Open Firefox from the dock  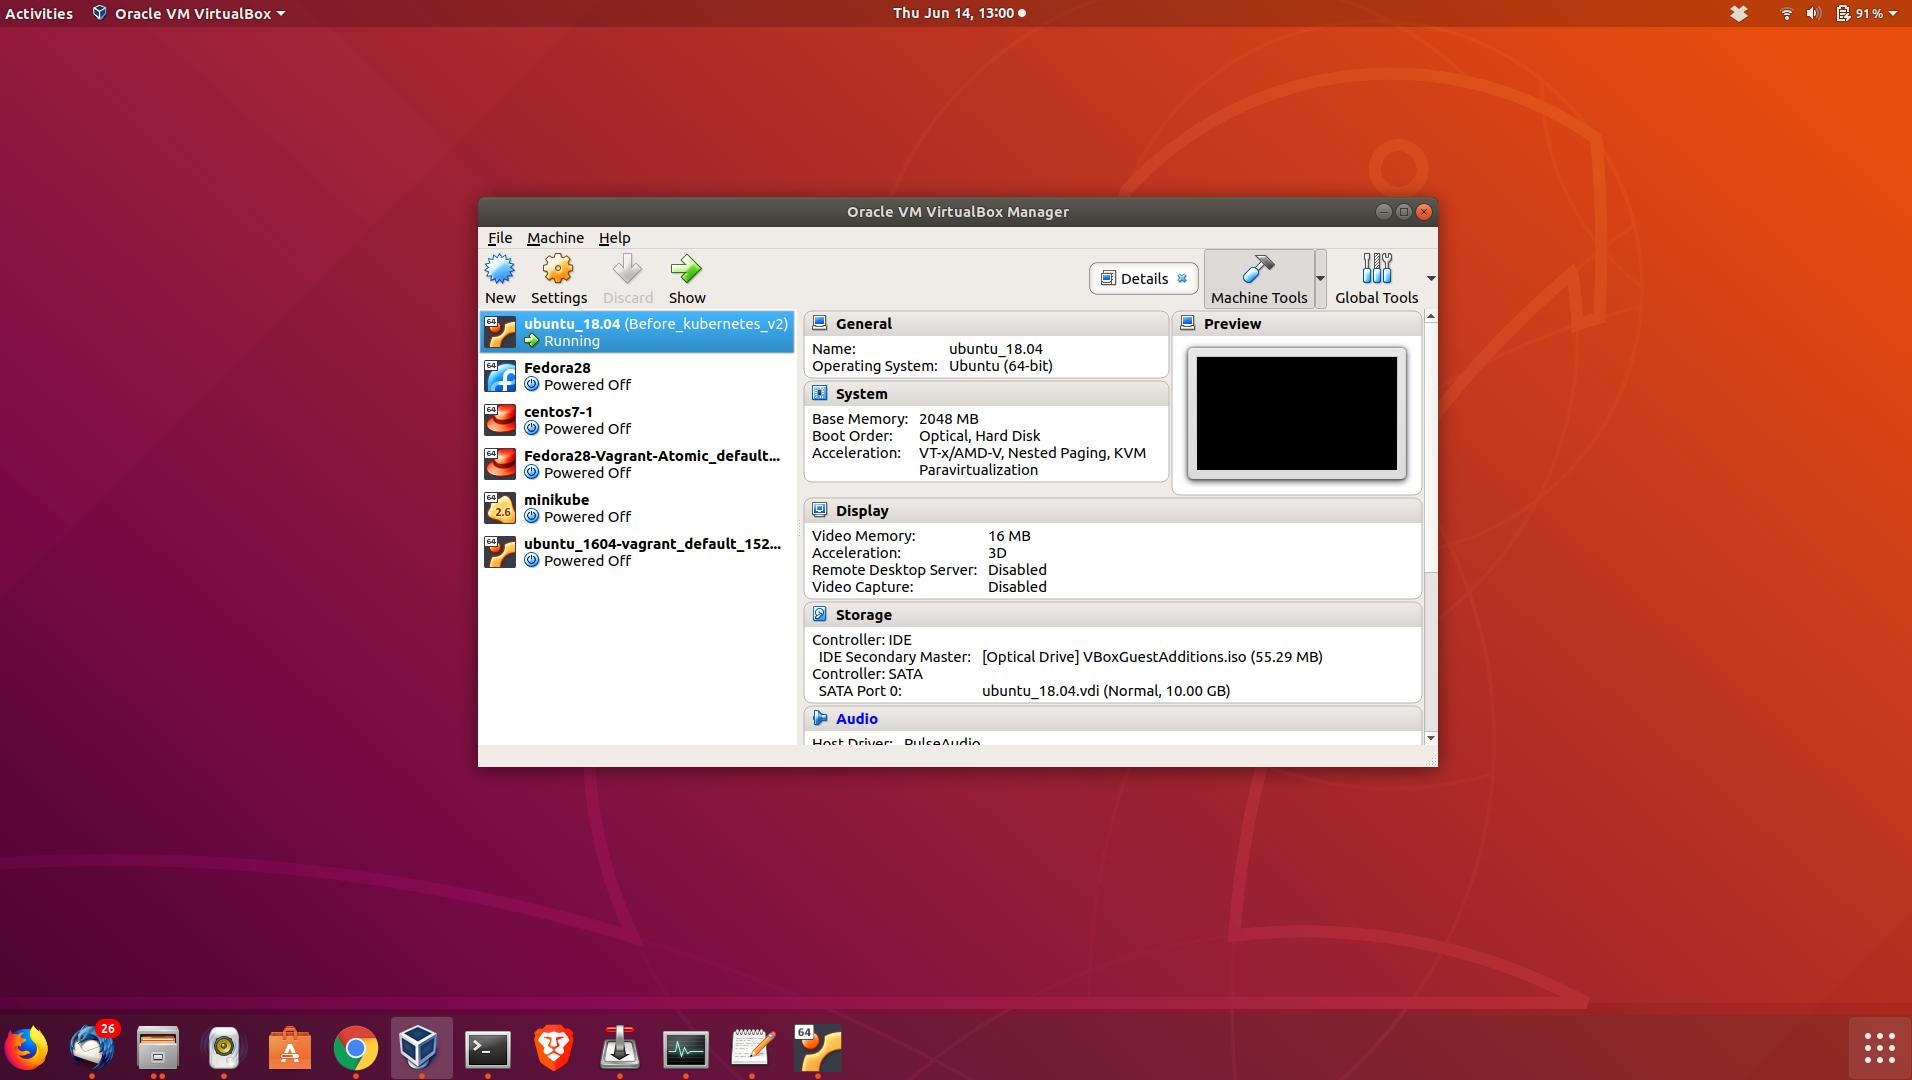click(27, 1048)
